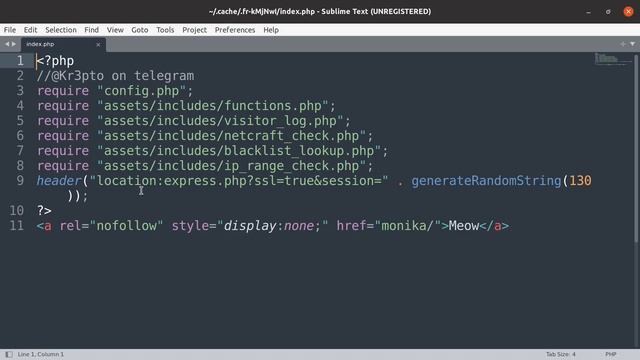The height and width of the screenshot is (360, 640).
Task: Click the functions.php path string
Action: tap(213, 106)
